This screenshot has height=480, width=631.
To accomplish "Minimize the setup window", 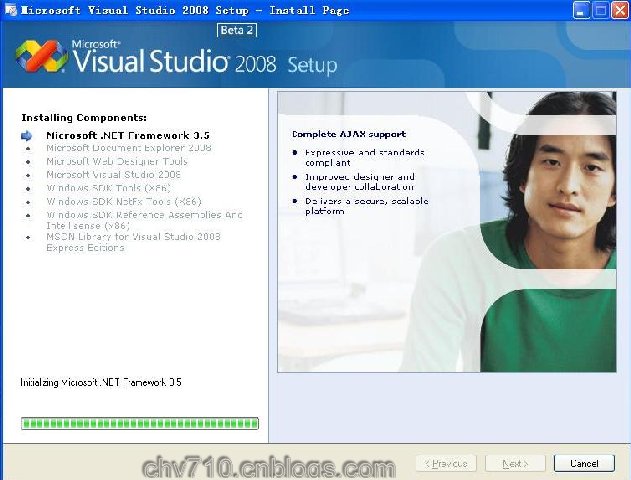I will (581, 10).
